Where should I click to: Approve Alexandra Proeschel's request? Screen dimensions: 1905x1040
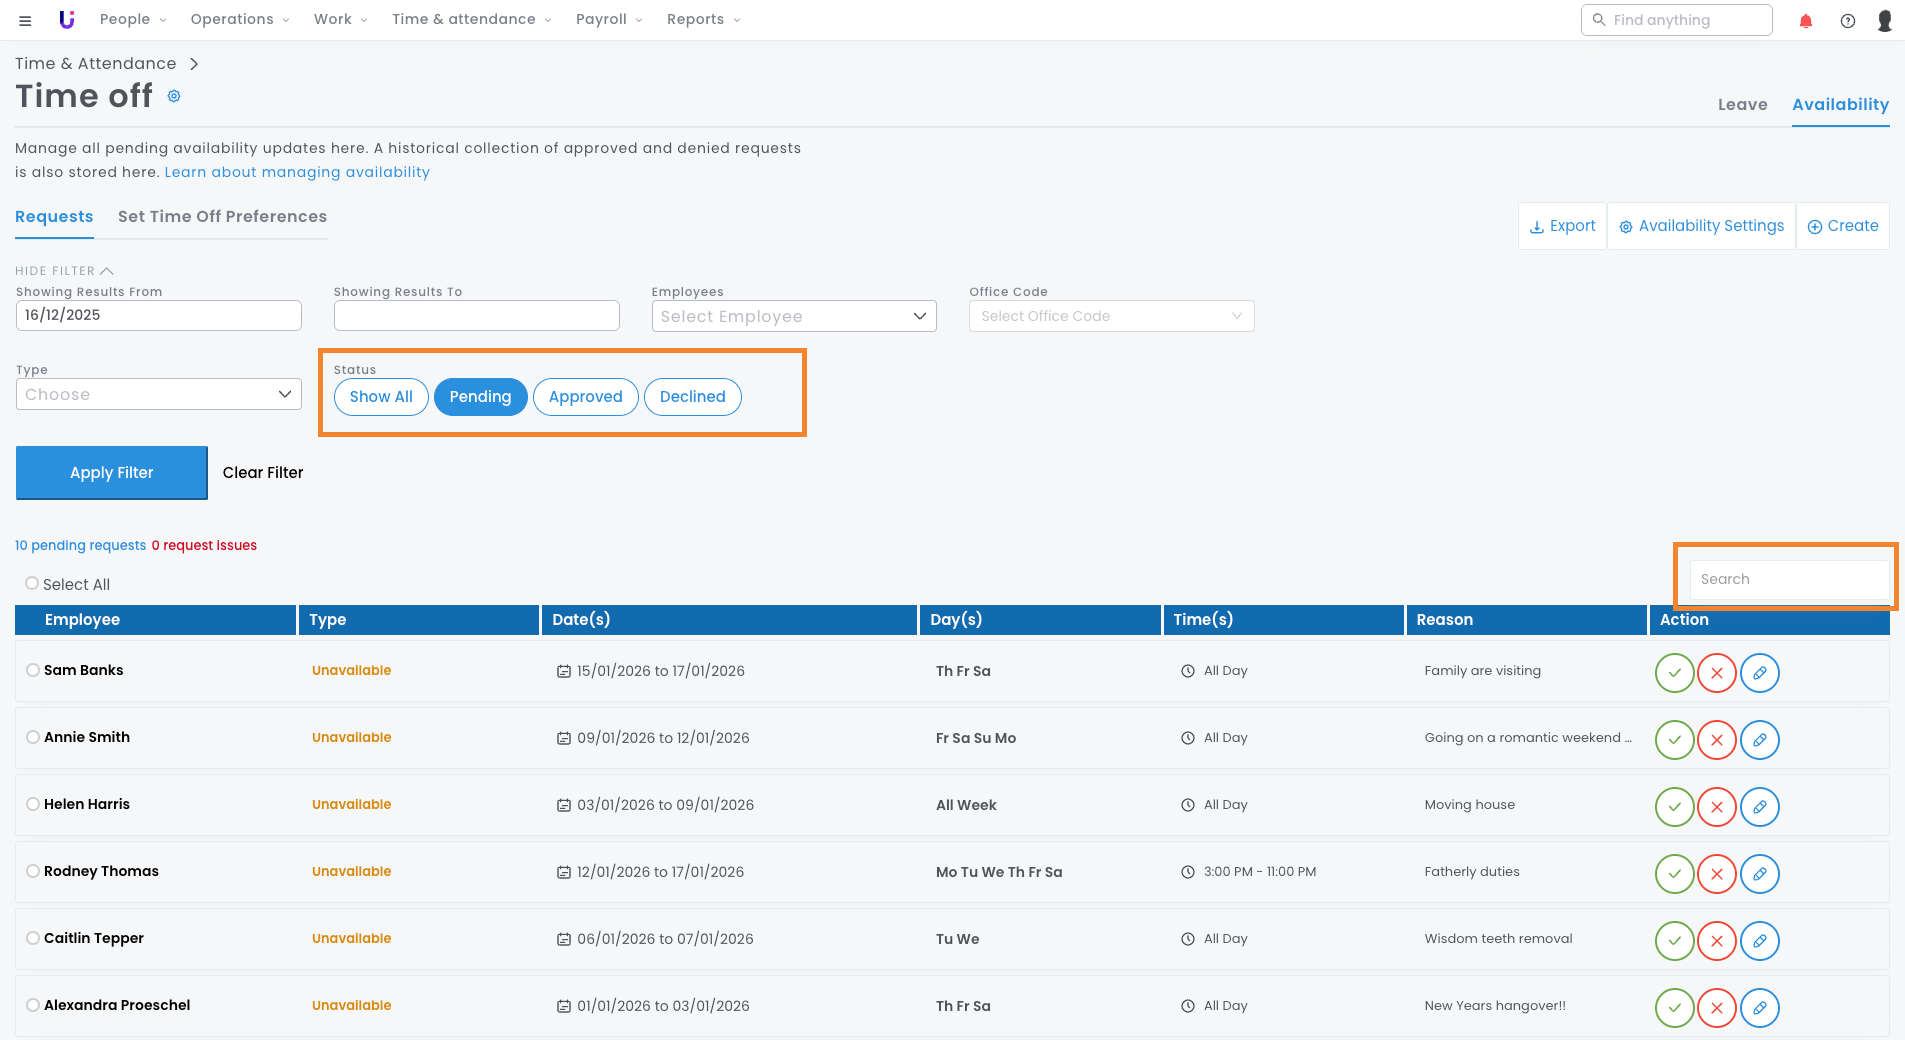pos(1675,1007)
